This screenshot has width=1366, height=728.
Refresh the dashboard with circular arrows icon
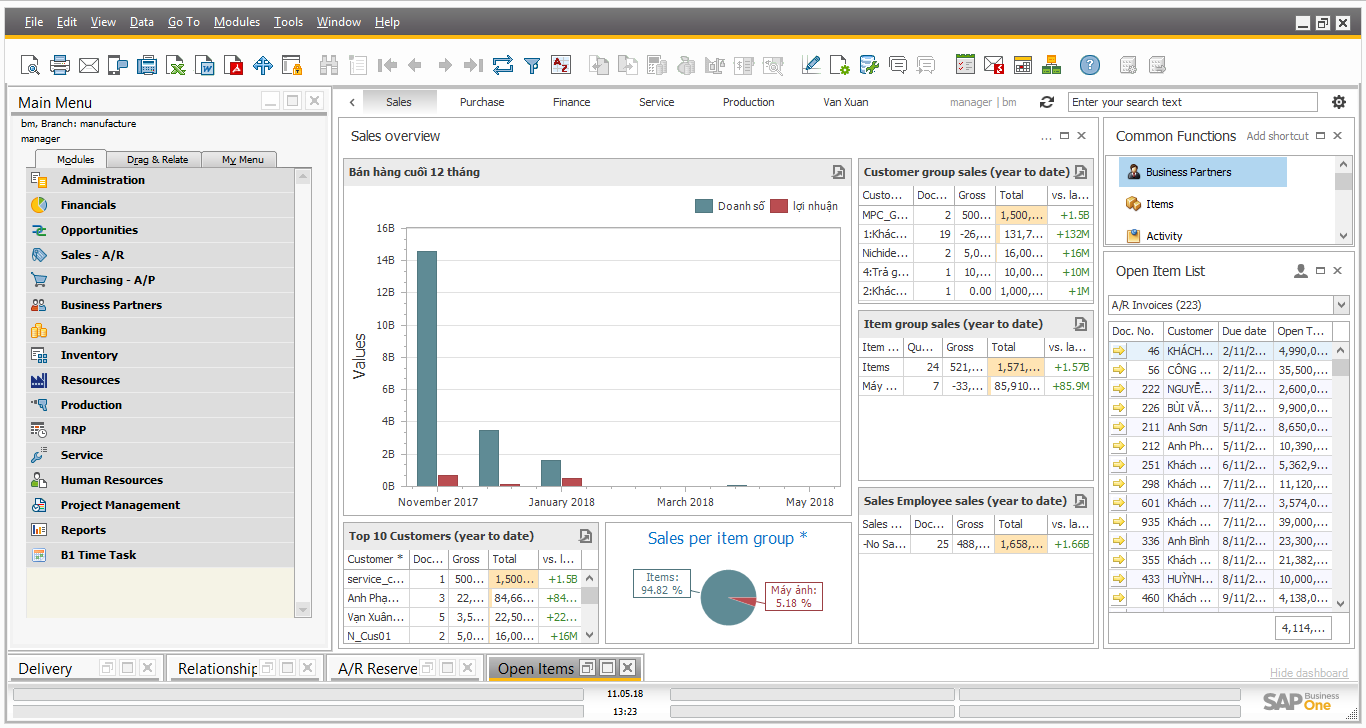coord(1047,102)
